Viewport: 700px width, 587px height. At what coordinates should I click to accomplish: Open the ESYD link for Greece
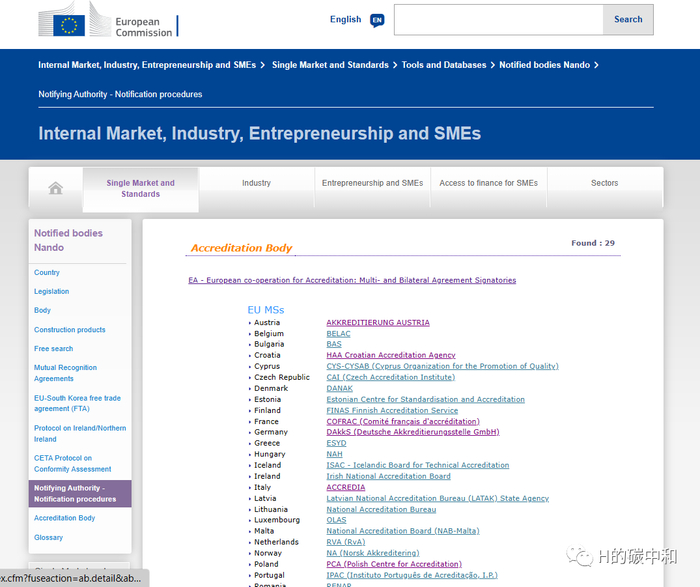[336, 443]
